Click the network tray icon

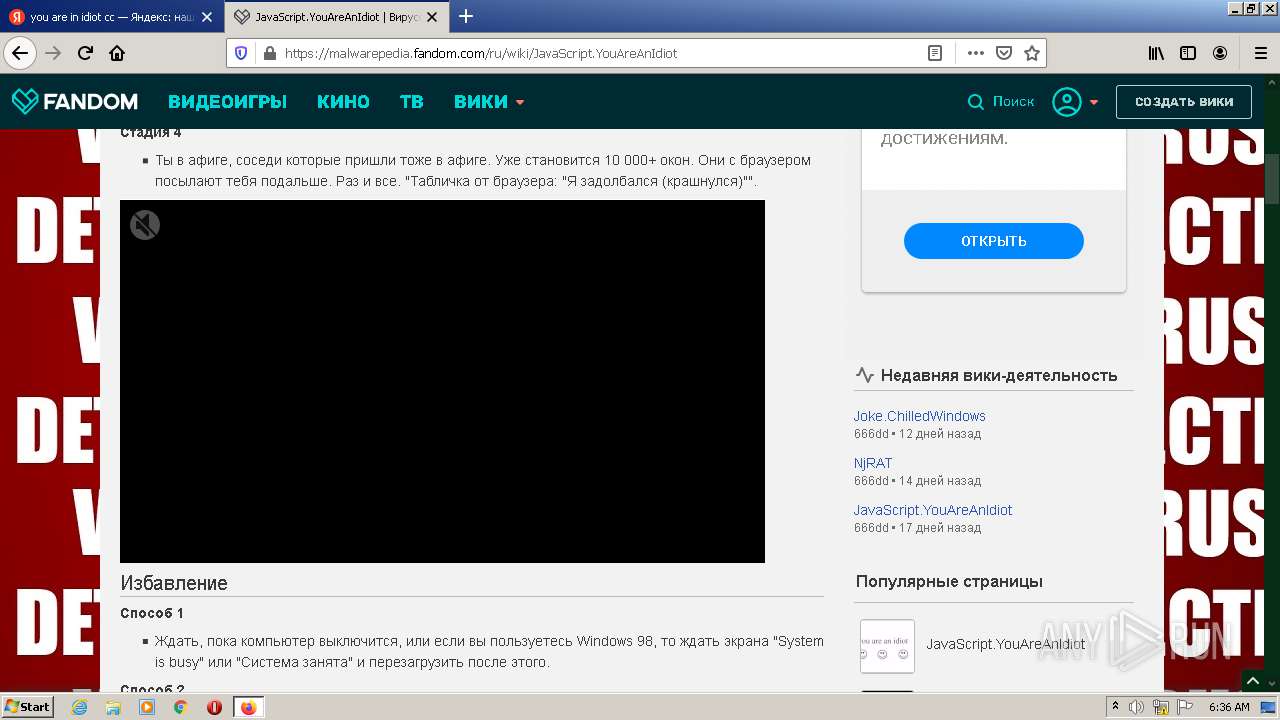(1161, 707)
